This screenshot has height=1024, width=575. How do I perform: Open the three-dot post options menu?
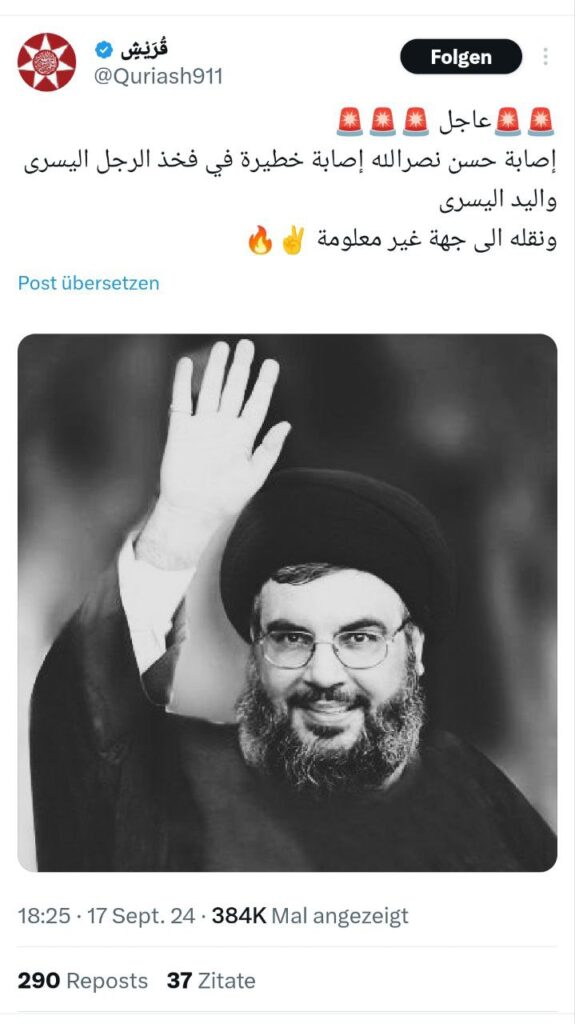coord(545,57)
